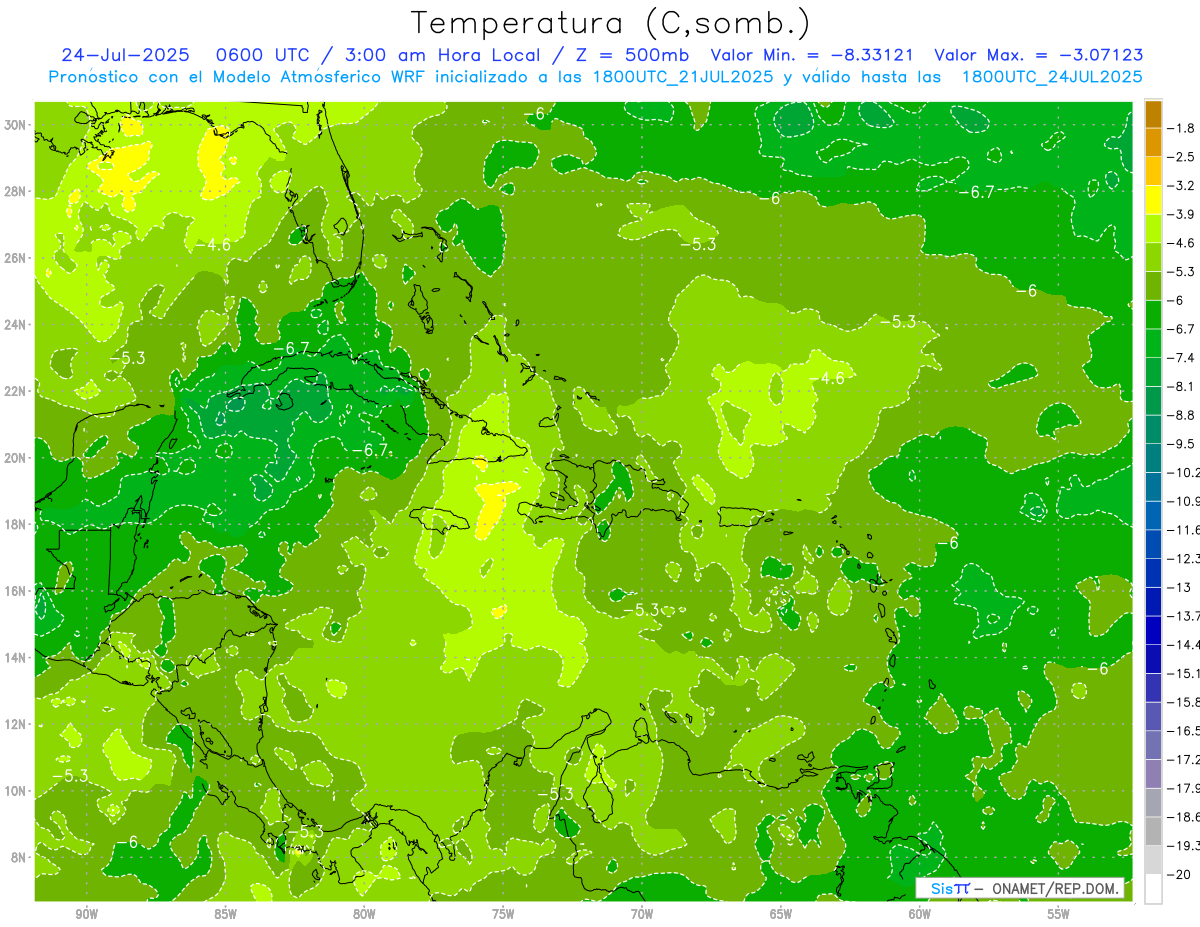Screen dimensions: 1200x927
Task: Click the white swatch below -20 on colorbar
Action: tap(1153, 889)
